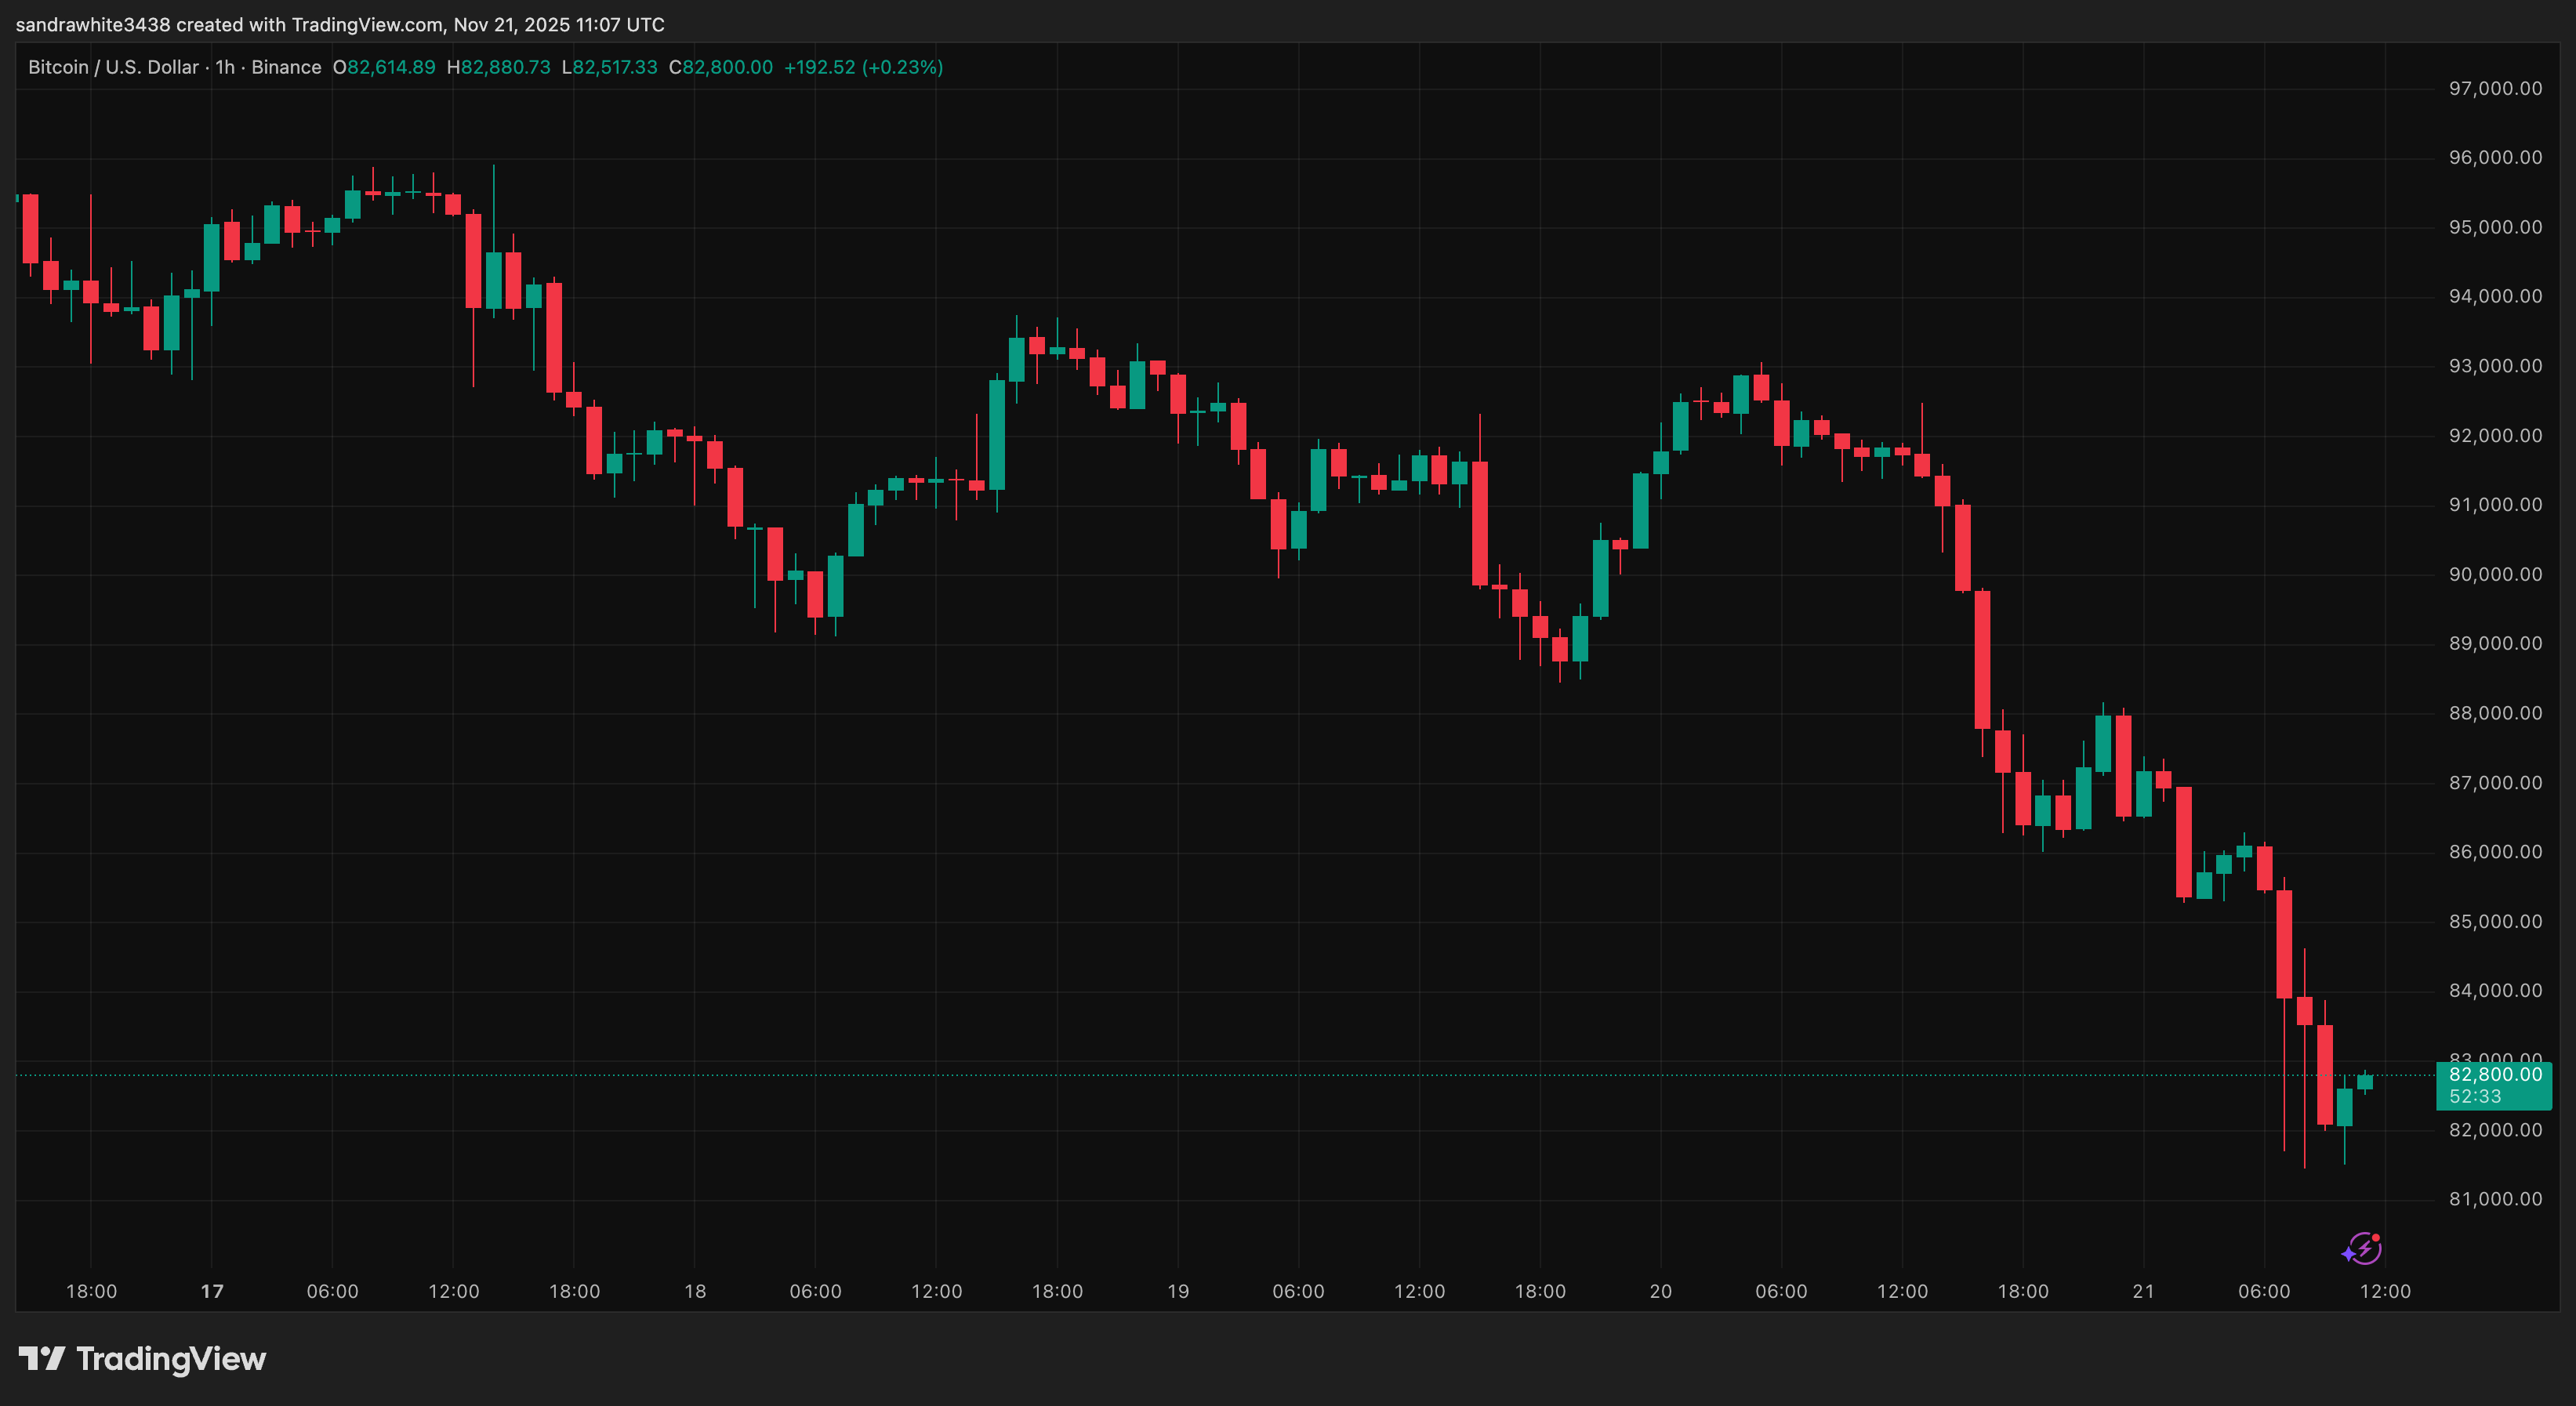Click the TradingView logo icon
The height and width of the screenshot is (1406, 2576).
(x=44, y=1359)
